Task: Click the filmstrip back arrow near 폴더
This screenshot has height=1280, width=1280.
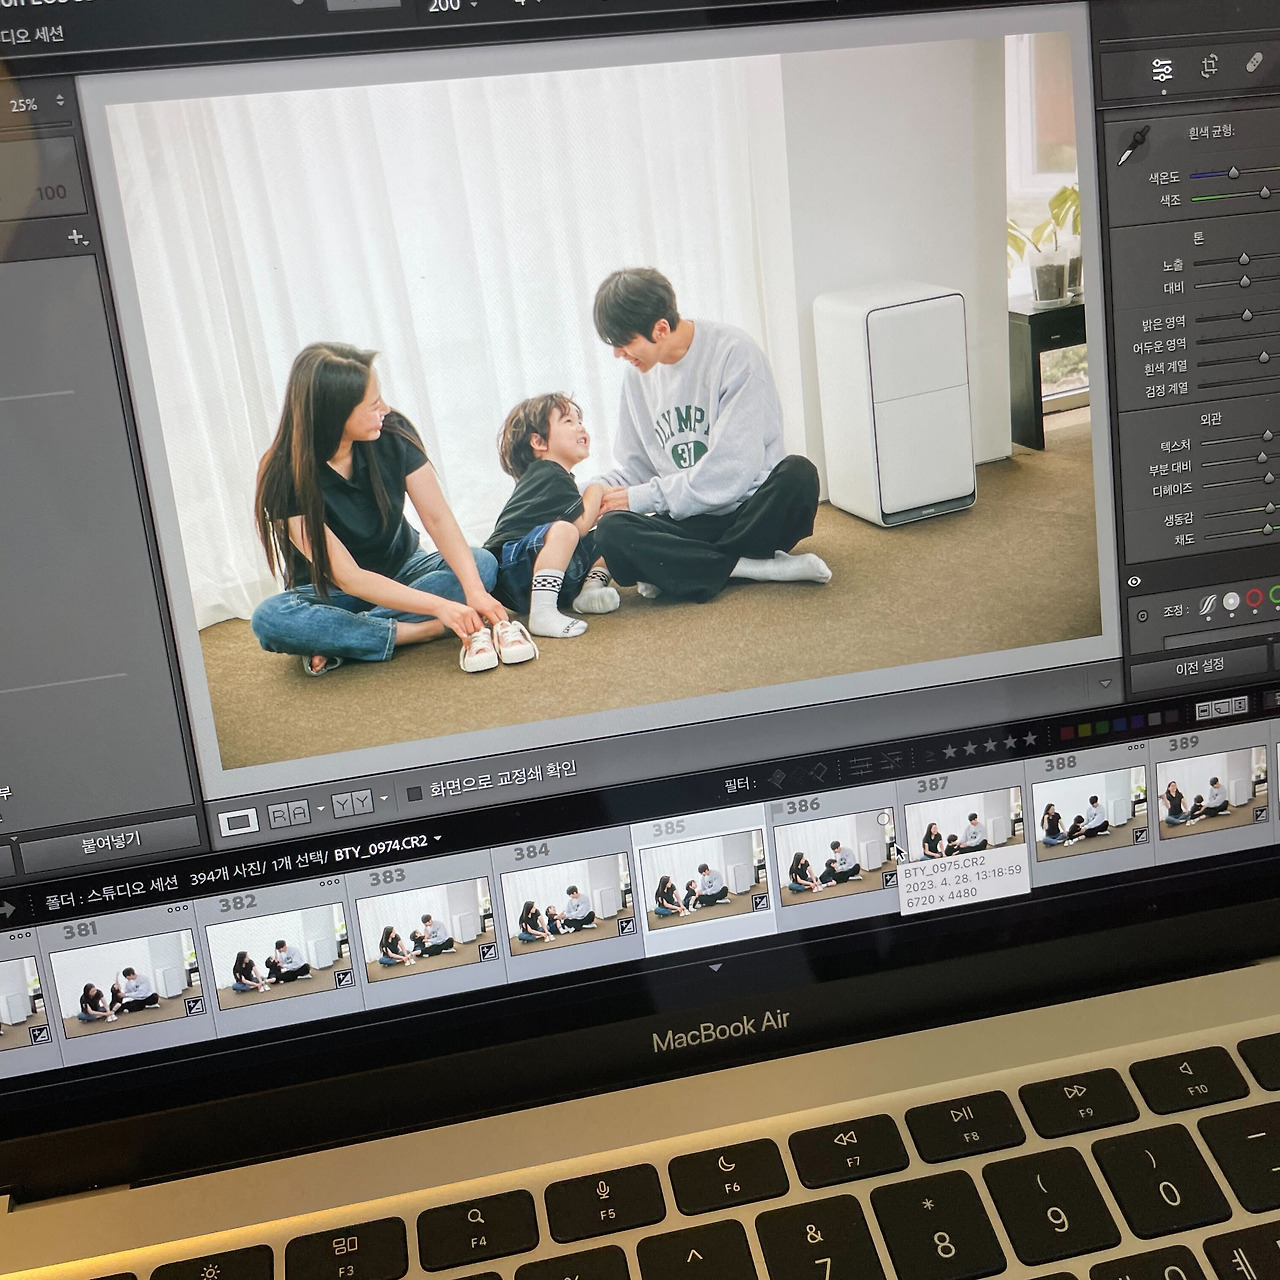Action: pyautogui.click(x=8, y=910)
